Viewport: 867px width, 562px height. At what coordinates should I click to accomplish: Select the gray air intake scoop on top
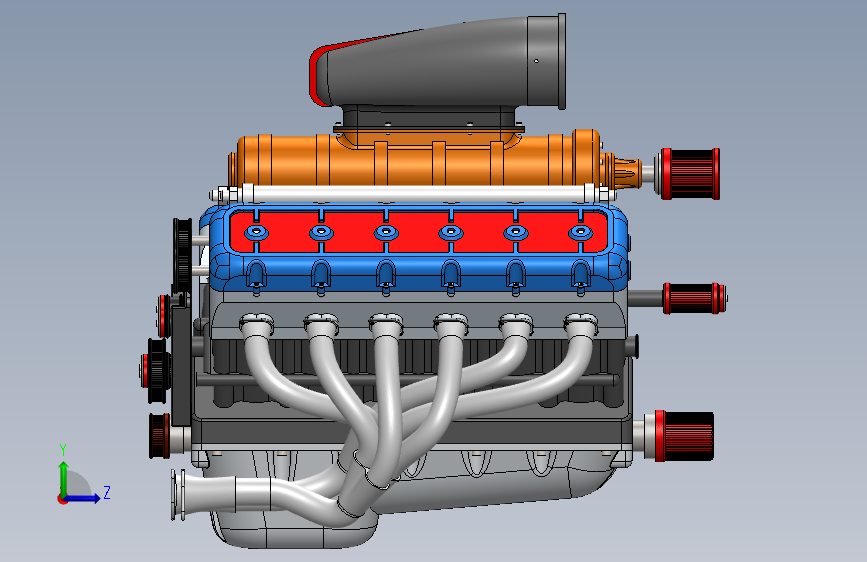click(x=438, y=63)
